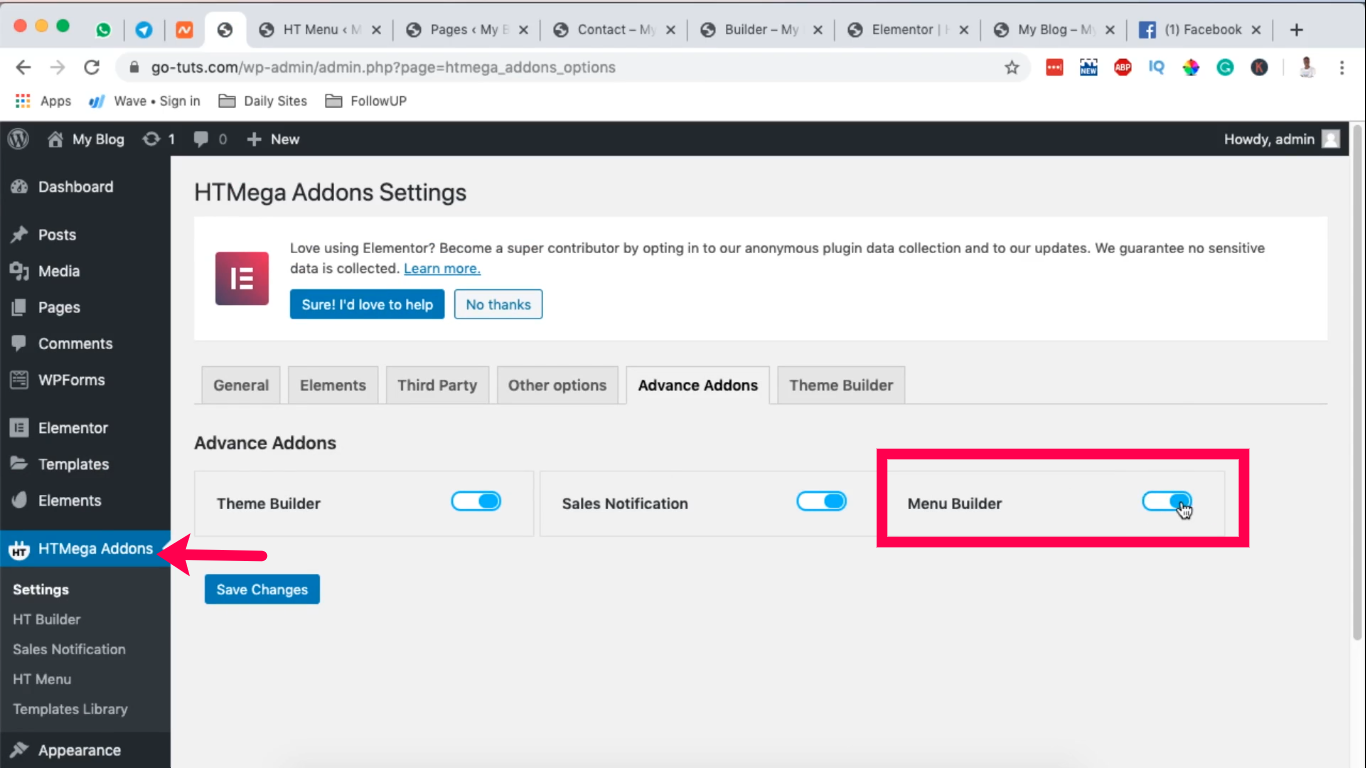This screenshot has width=1366, height=768.
Task: Open Sales Notification in the sidebar submenu
Action: point(69,649)
